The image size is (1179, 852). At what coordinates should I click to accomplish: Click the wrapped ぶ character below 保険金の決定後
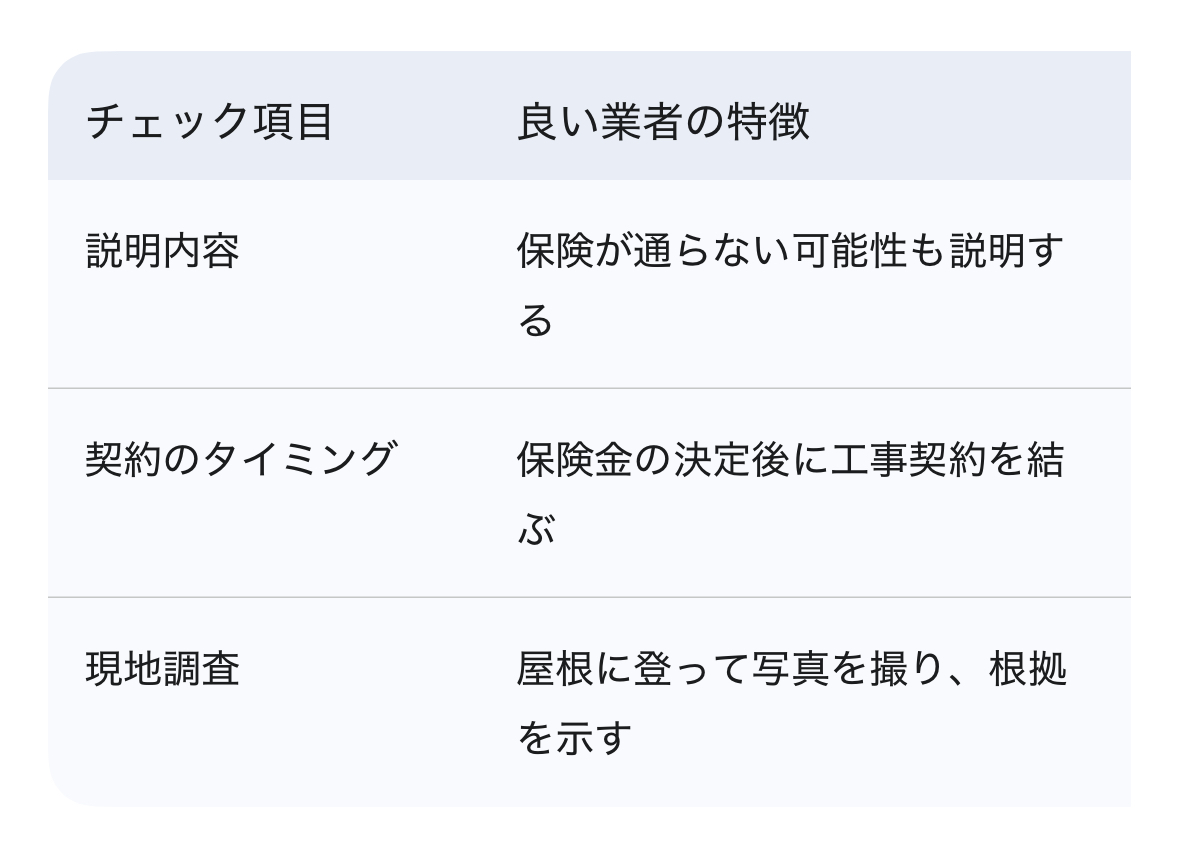tap(535, 530)
